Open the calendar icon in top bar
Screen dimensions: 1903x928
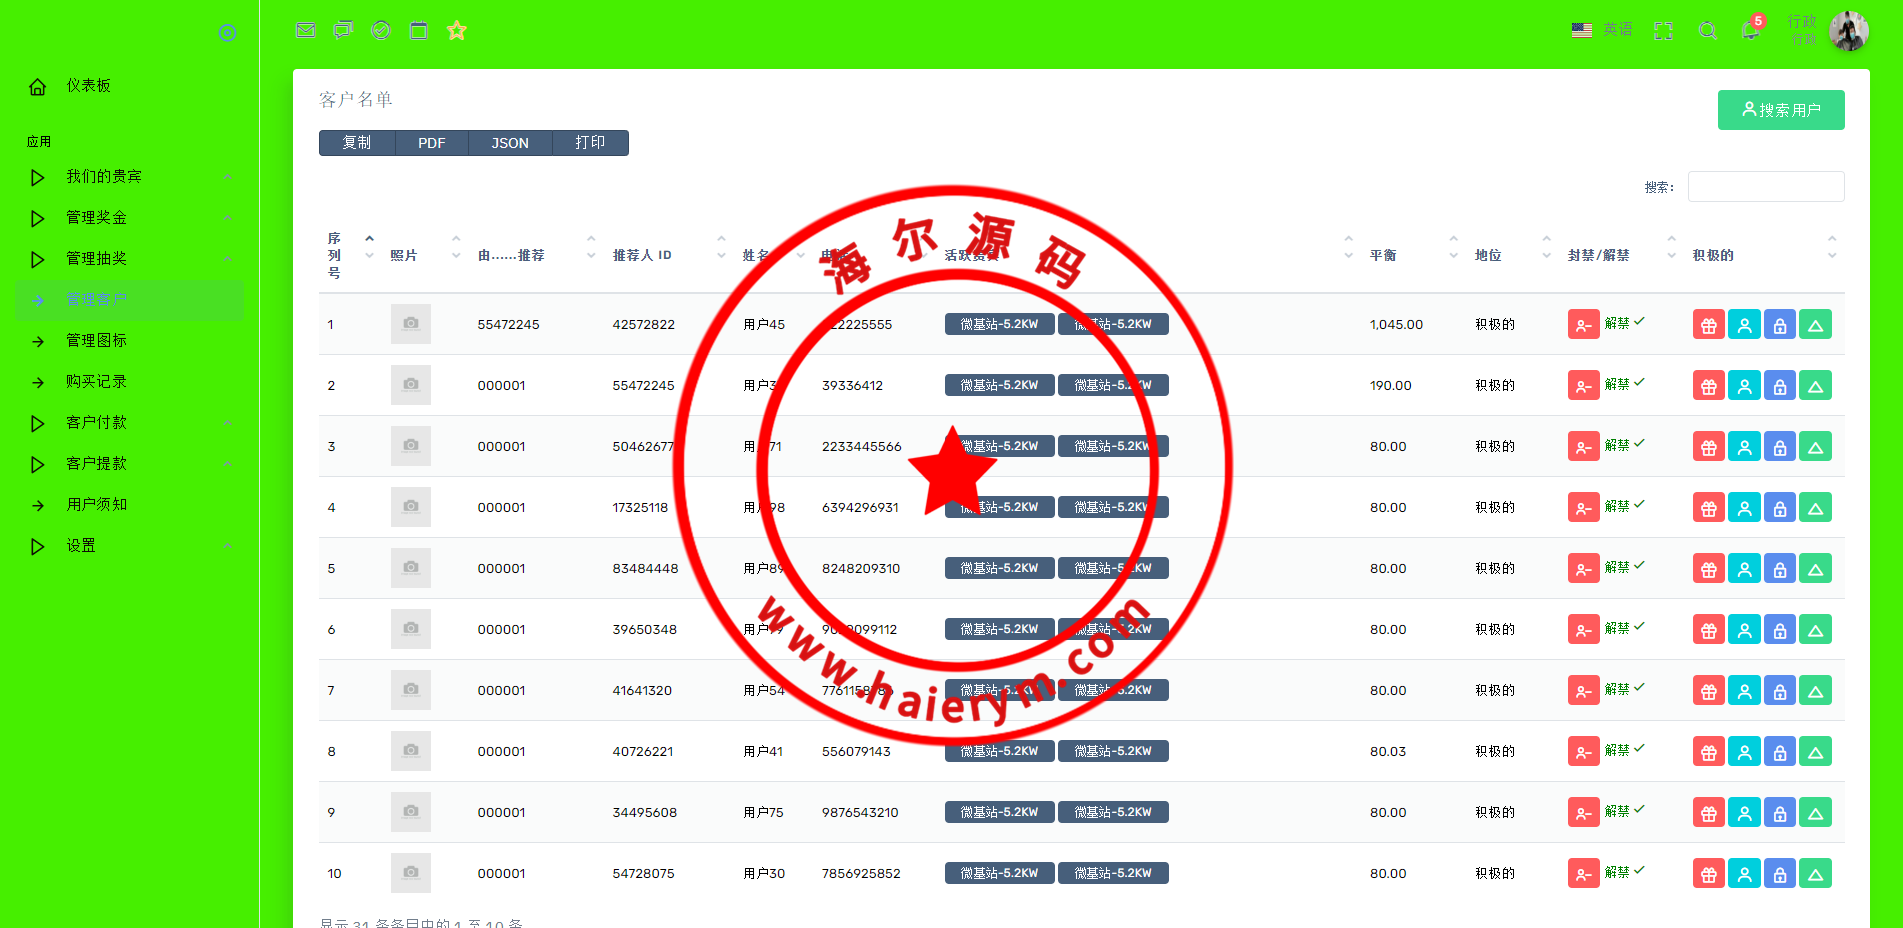tap(419, 30)
